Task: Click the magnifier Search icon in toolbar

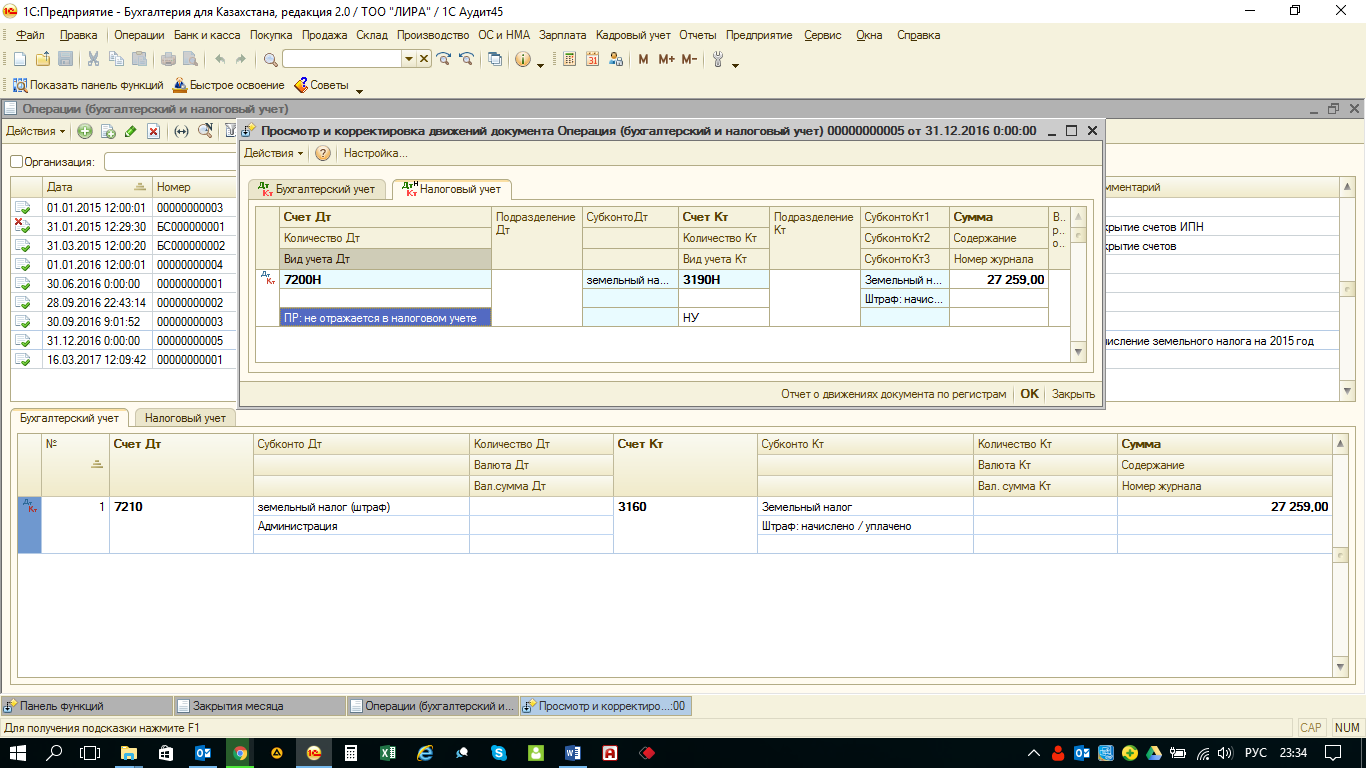Action: click(x=270, y=59)
